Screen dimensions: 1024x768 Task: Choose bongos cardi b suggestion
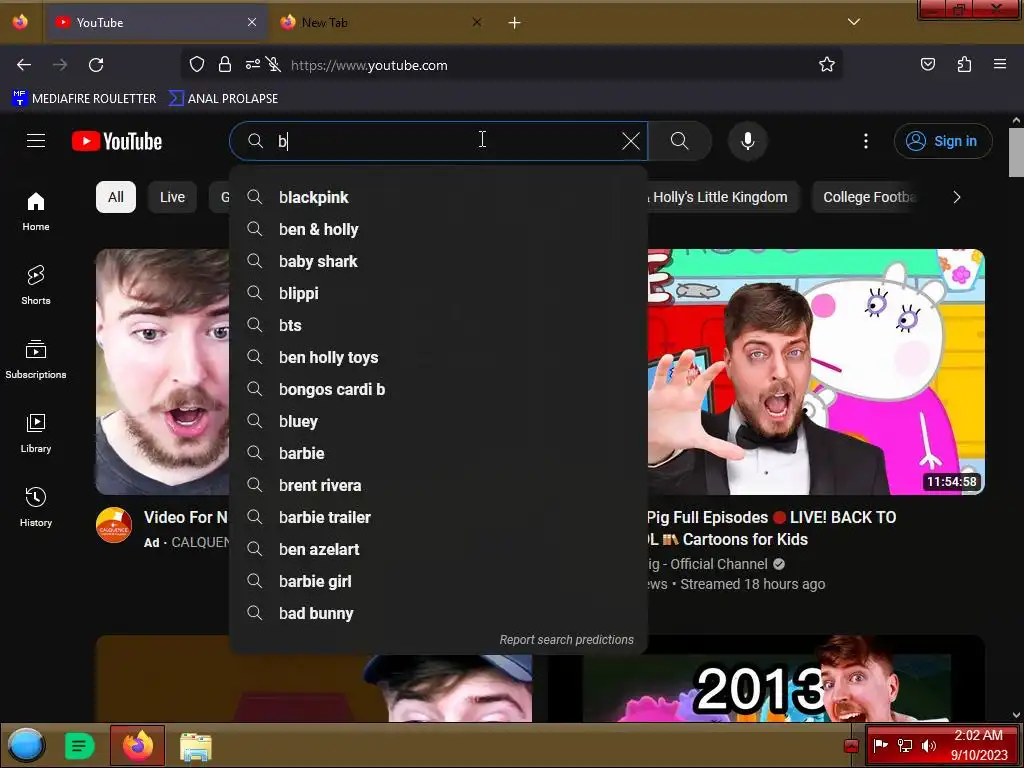438,389
